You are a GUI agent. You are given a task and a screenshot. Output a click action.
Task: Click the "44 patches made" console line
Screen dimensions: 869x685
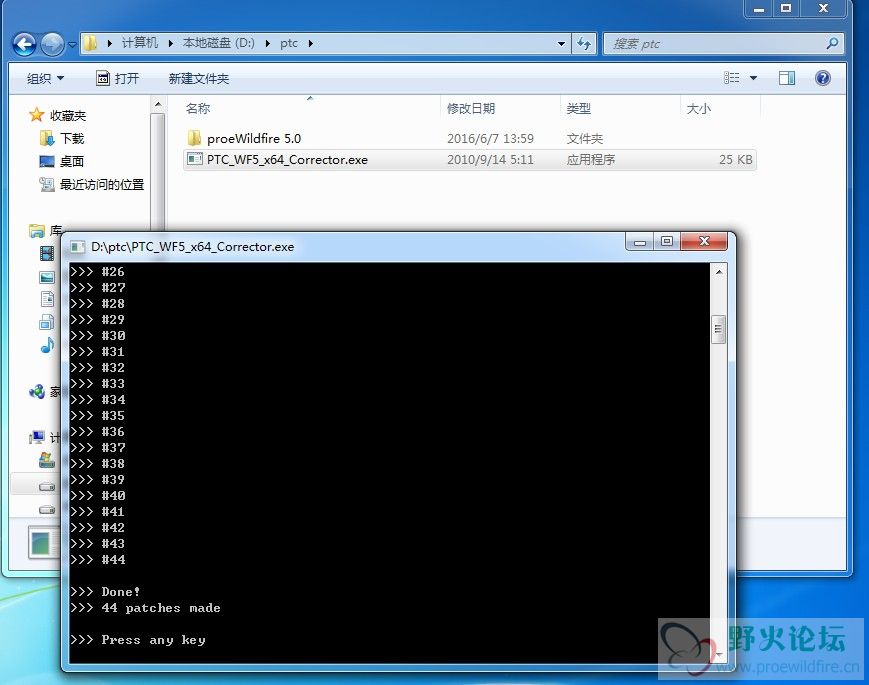[x=161, y=608]
